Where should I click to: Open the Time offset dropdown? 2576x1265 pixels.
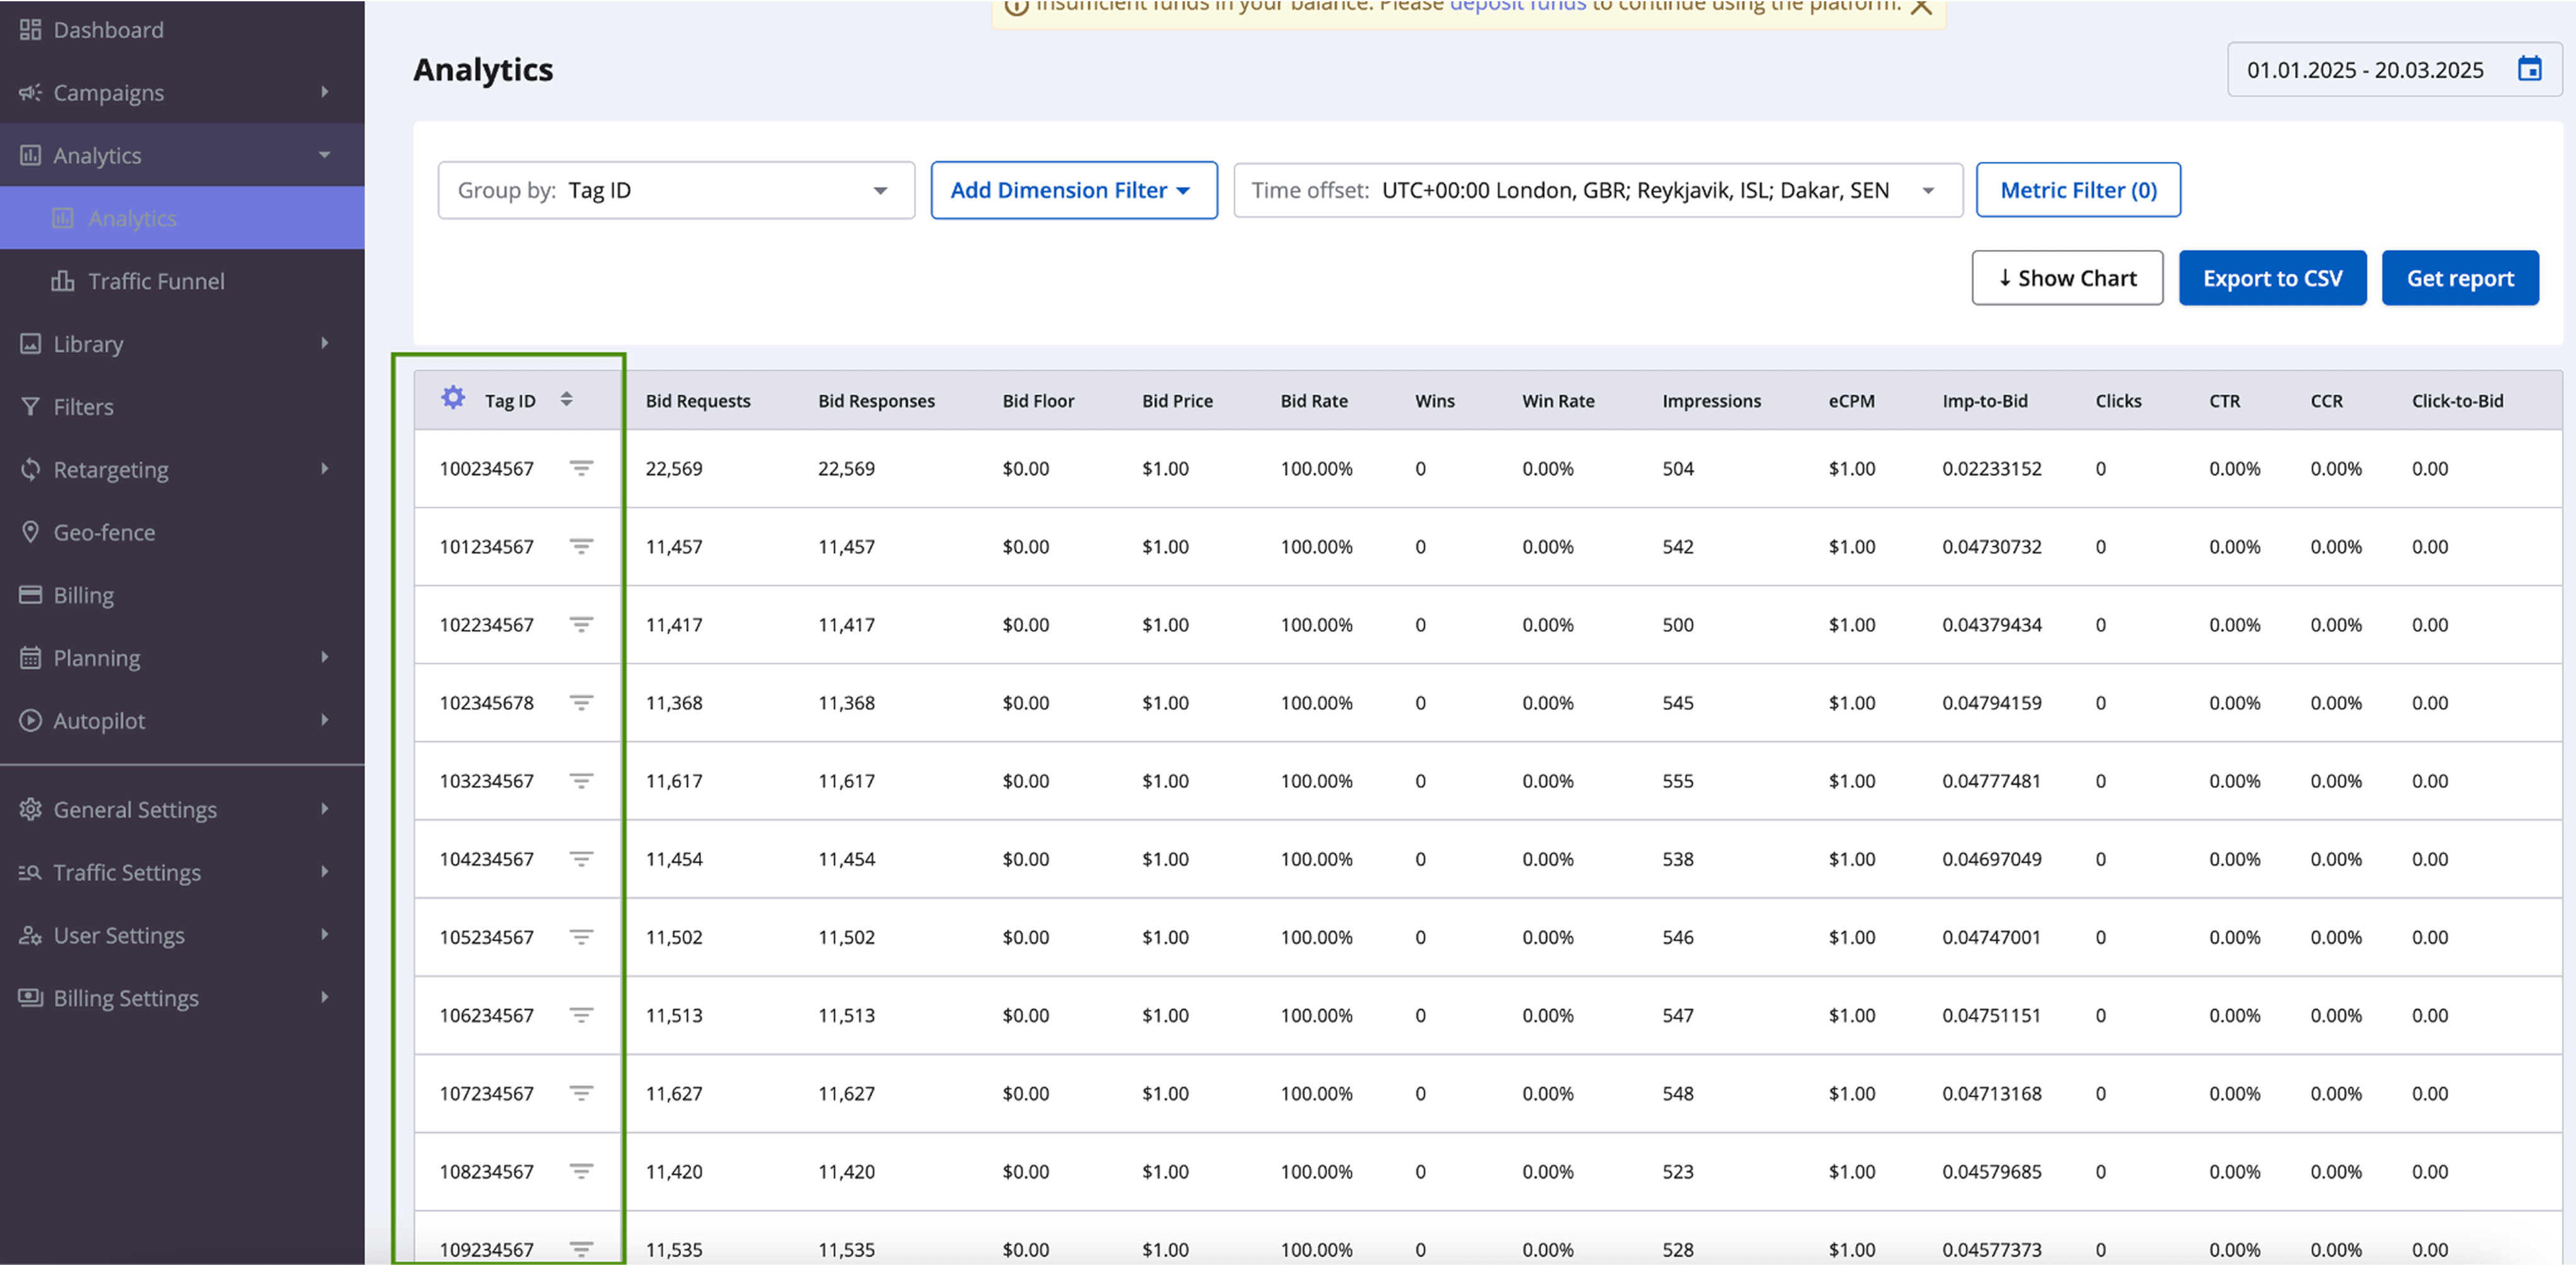pos(1597,190)
